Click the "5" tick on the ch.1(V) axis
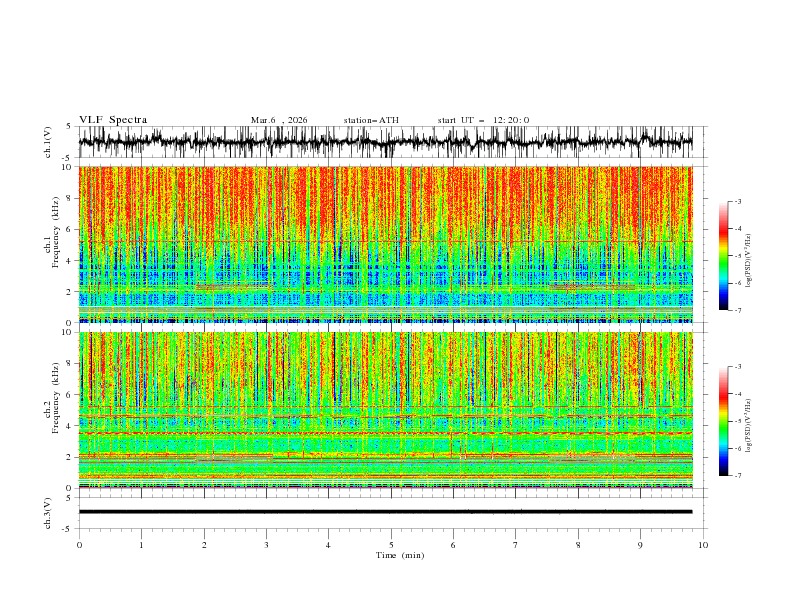 (x=69, y=127)
